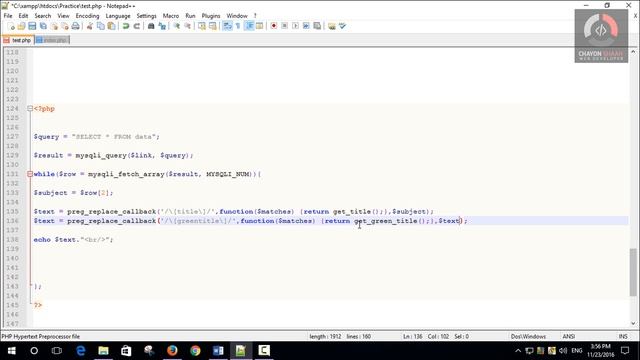Viewport: 640px width, 360px height.
Task: Open the Window menu
Action: 237,16
